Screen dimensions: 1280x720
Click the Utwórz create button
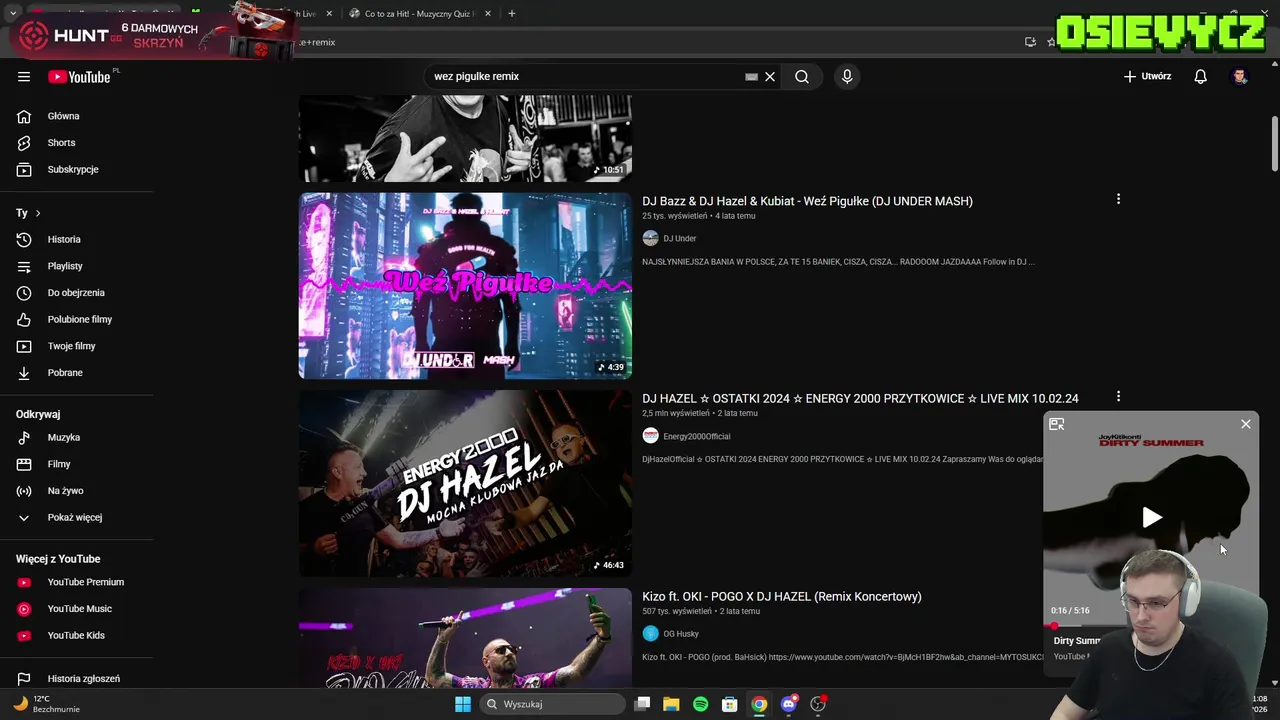pos(1147,76)
